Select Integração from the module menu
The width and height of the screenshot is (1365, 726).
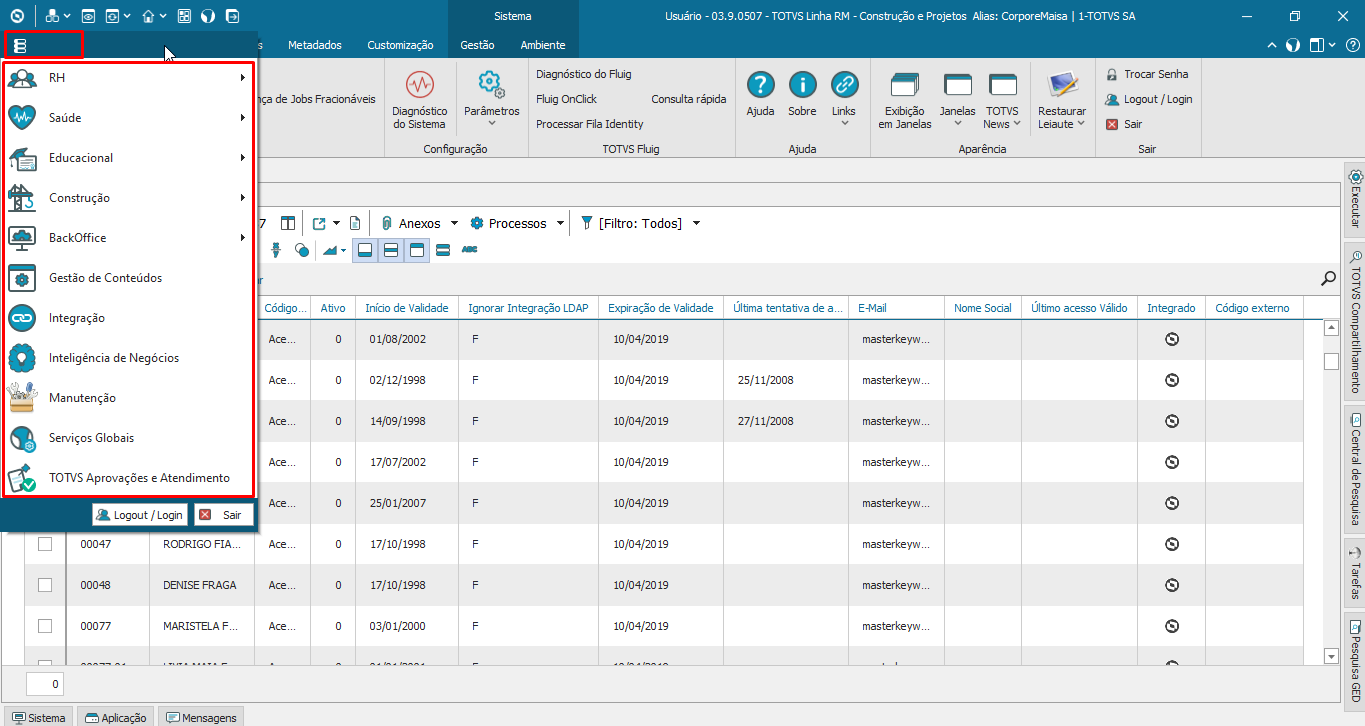pyautogui.click(x=77, y=318)
